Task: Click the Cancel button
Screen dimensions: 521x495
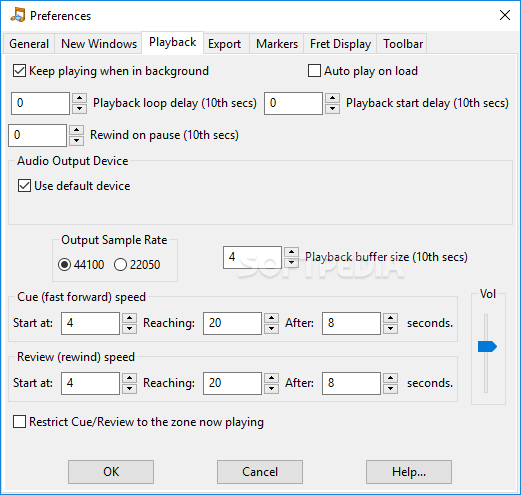Action: click(260, 472)
